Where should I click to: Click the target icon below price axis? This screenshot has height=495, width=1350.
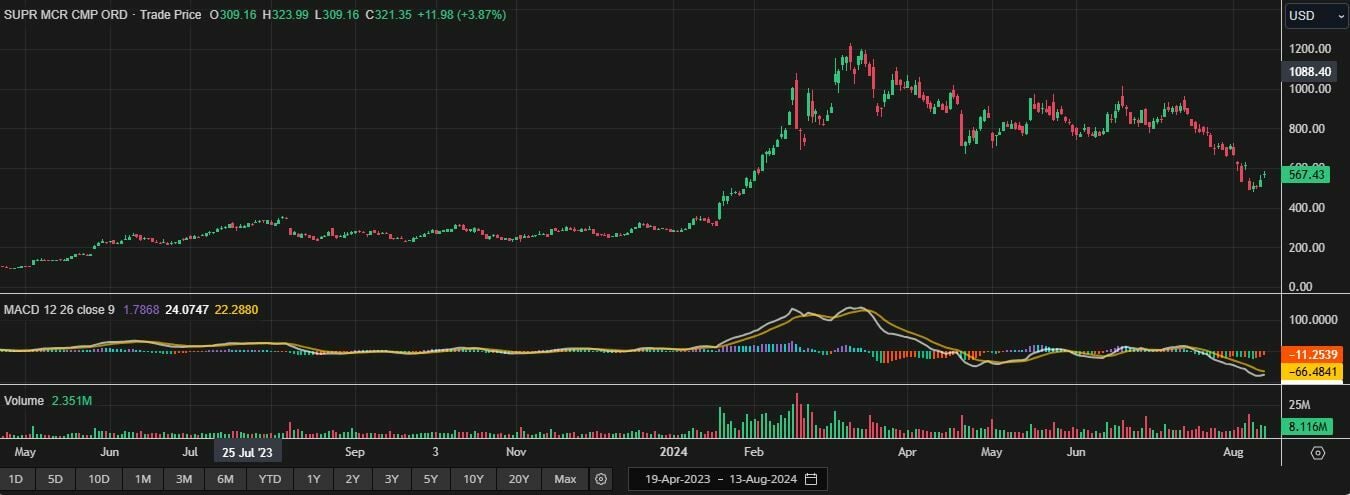[1317, 453]
